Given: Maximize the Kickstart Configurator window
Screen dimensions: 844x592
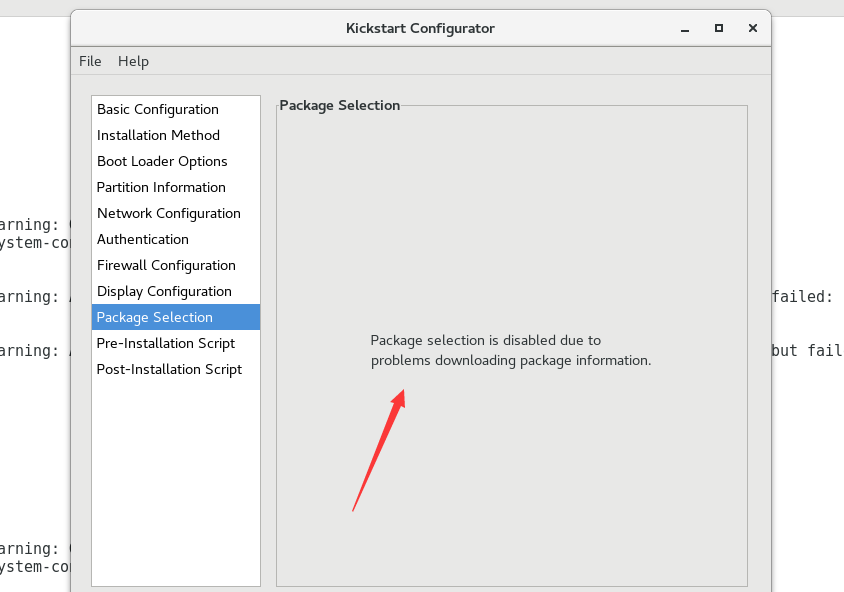Looking at the screenshot, I should 719,28.
